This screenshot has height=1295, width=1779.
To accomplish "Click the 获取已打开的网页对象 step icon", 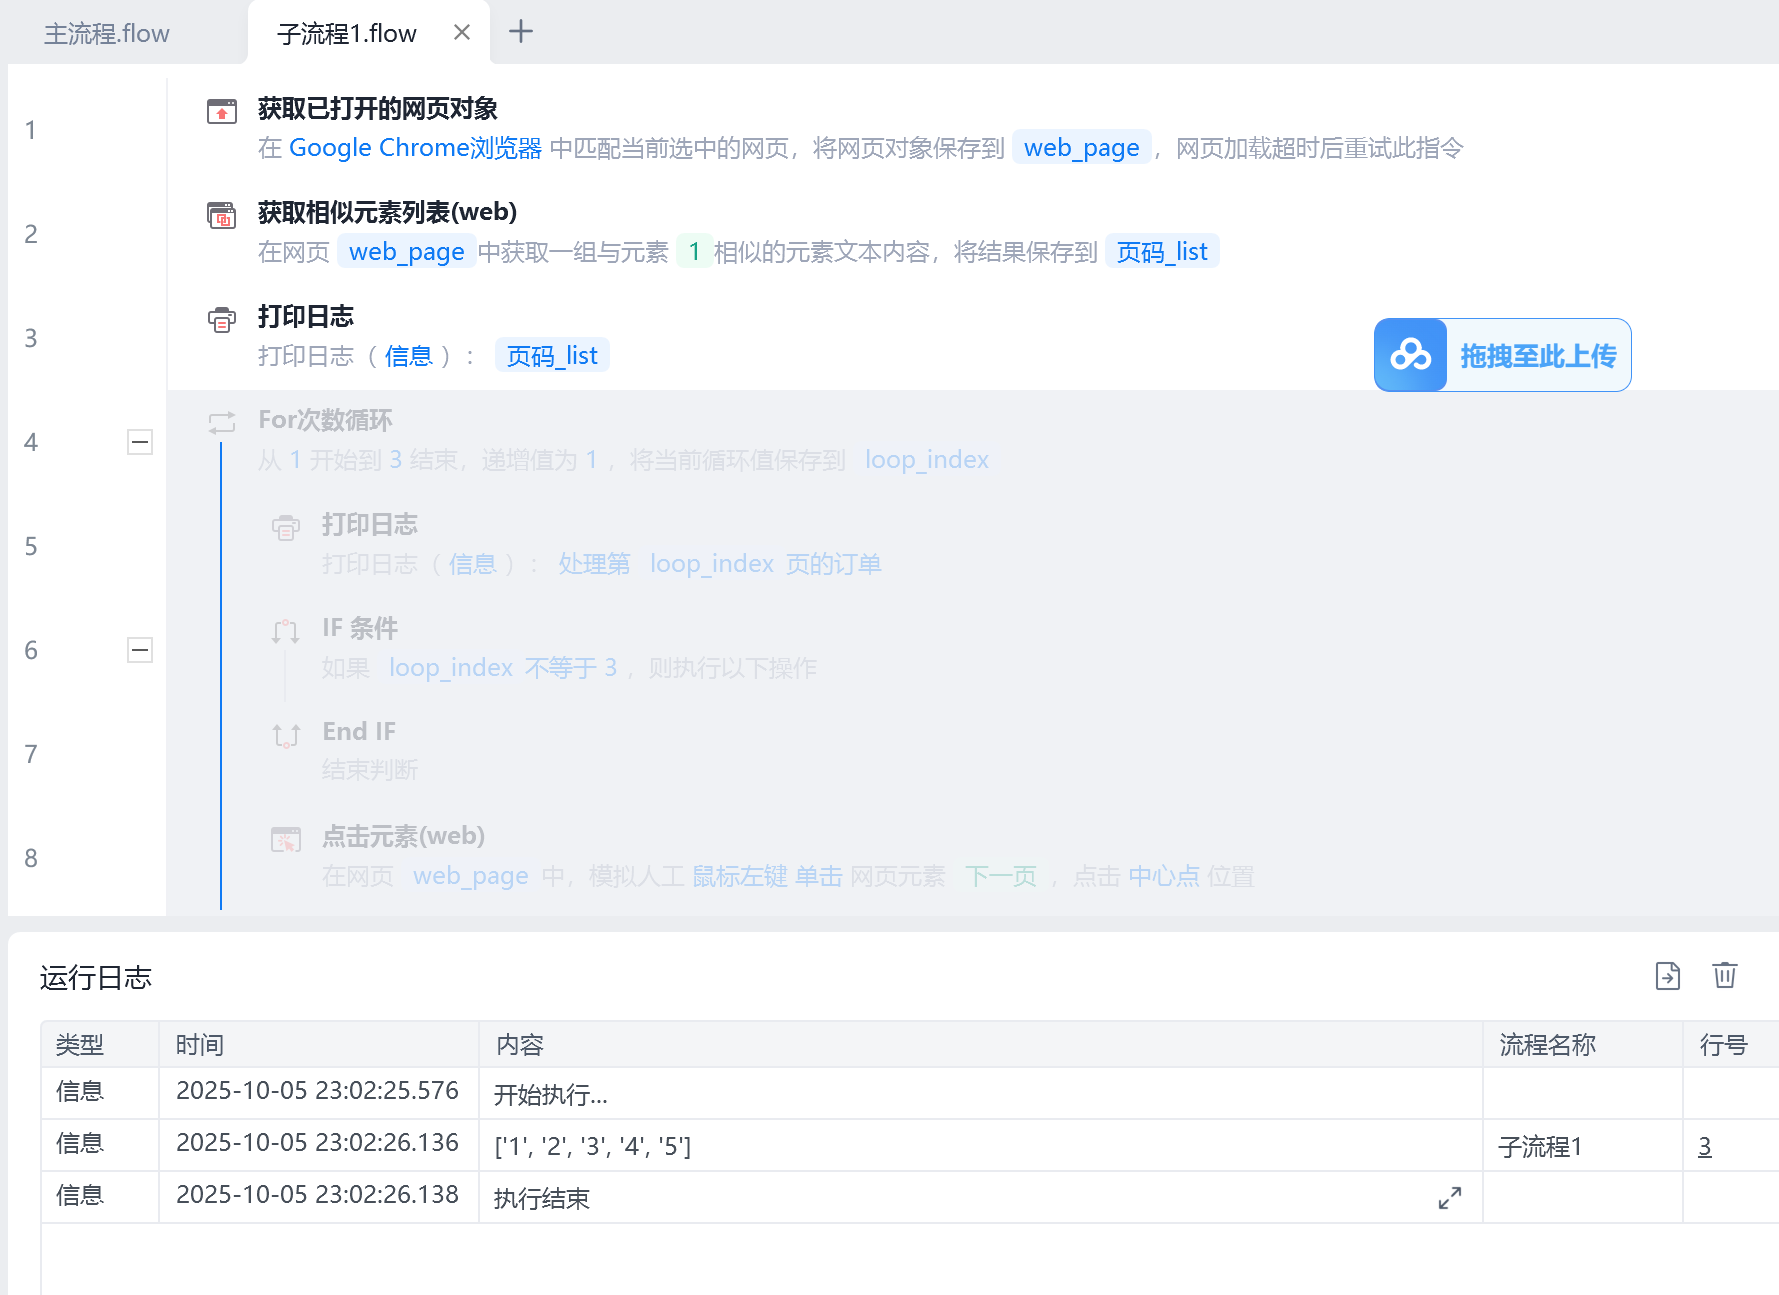I will coord(222,111).
